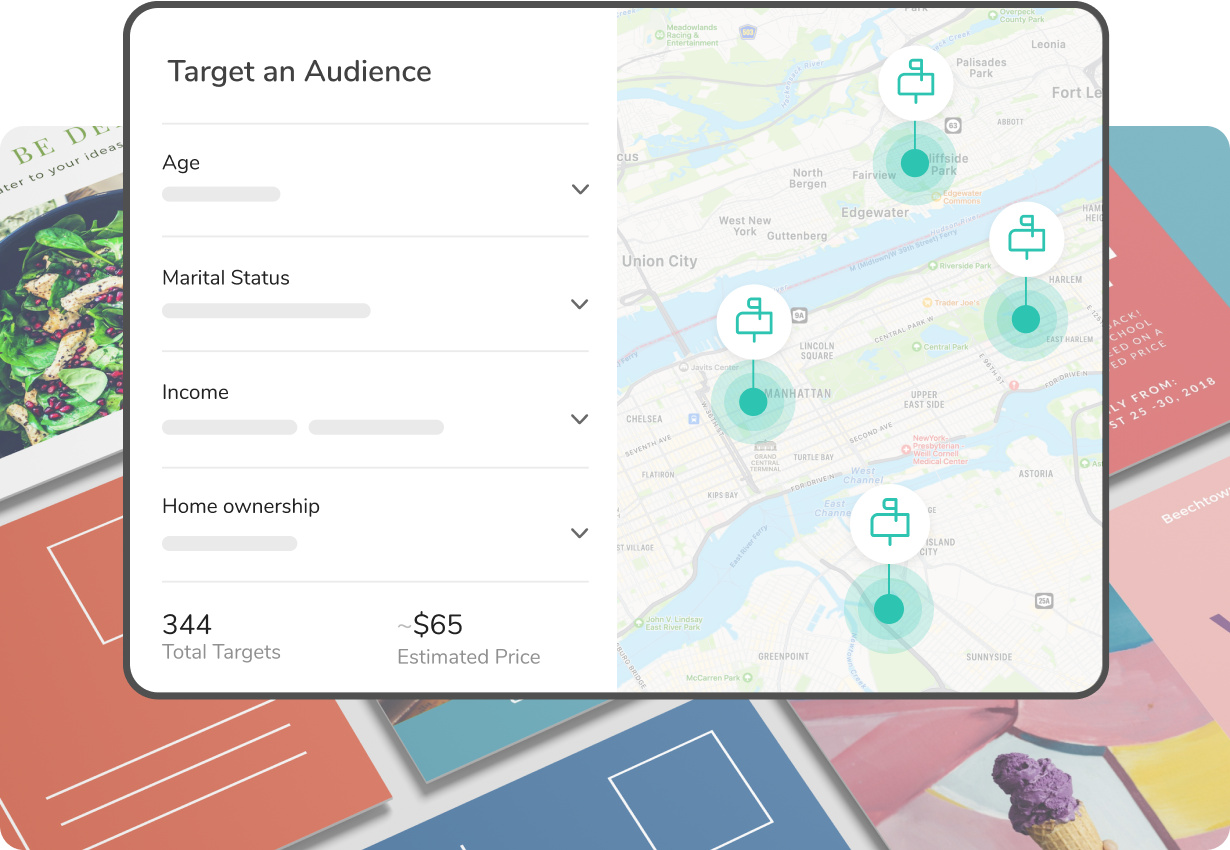This screenshot has width=1230, height=850.
Task: Open the Home ownership dropdown chevron
Action: click(x=580, y=533)
